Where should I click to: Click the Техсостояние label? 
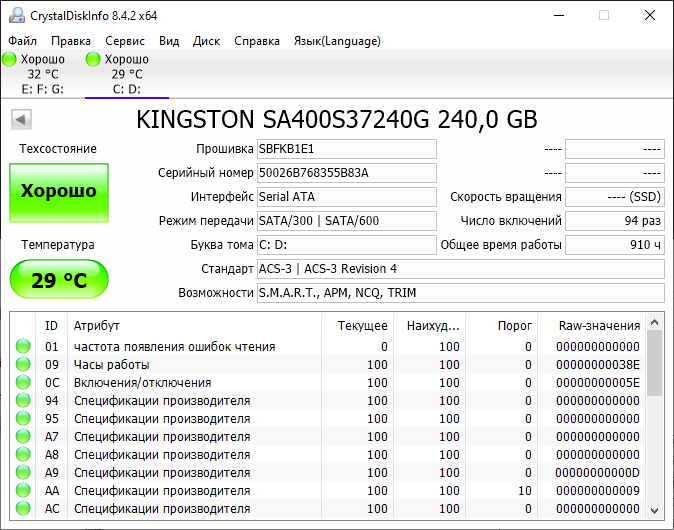coord(58,149)
